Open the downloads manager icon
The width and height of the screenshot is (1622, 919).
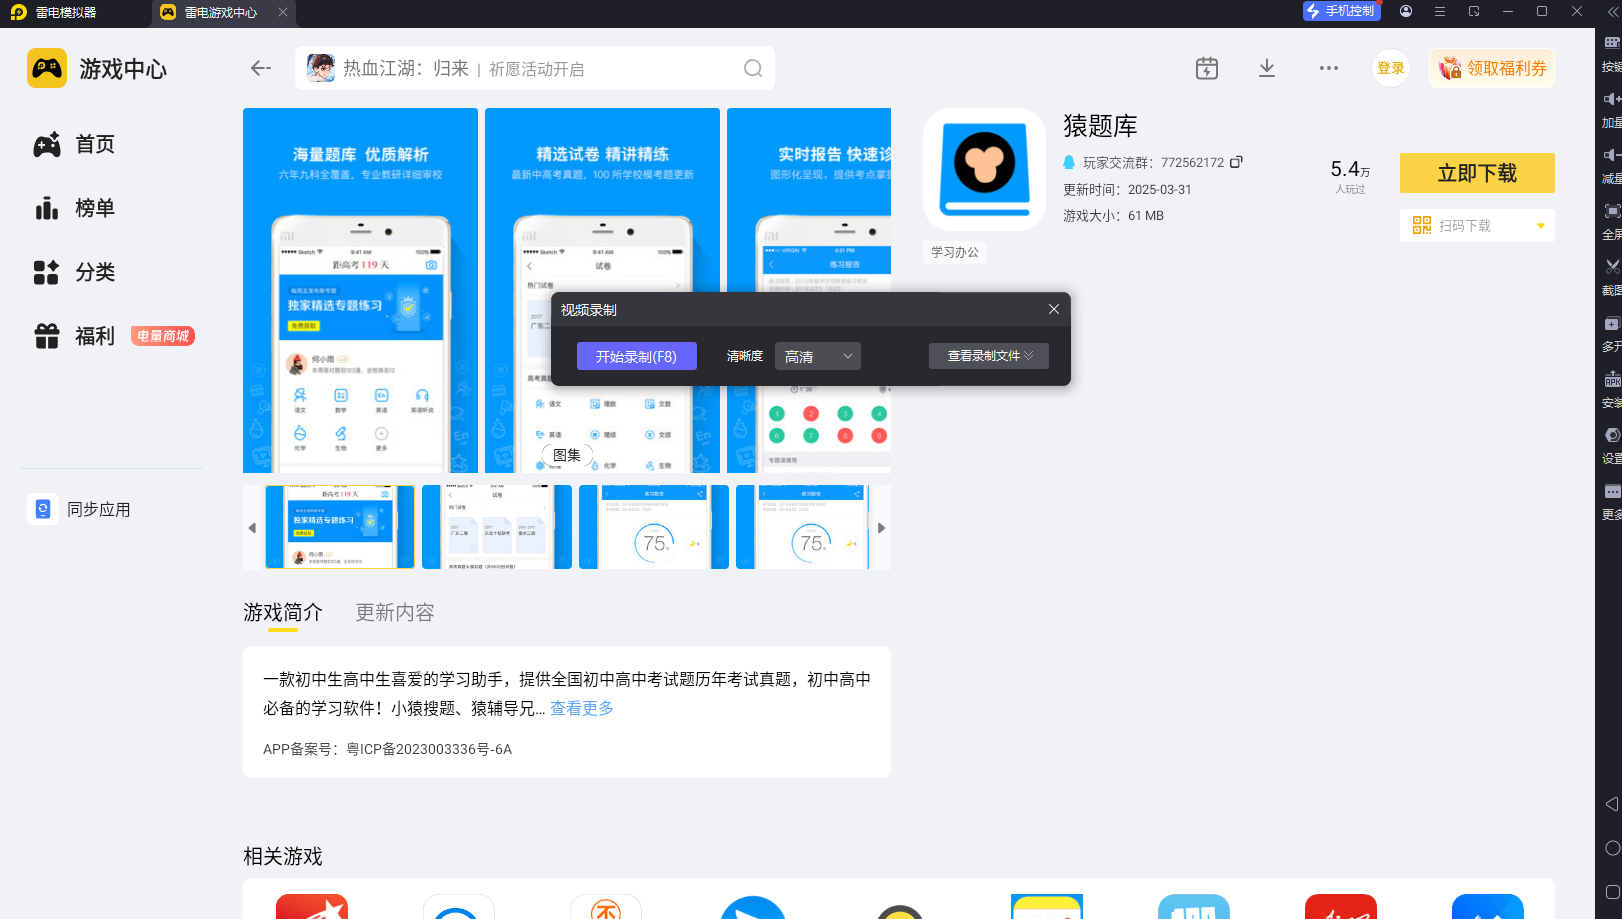[x=1267, y=68]
